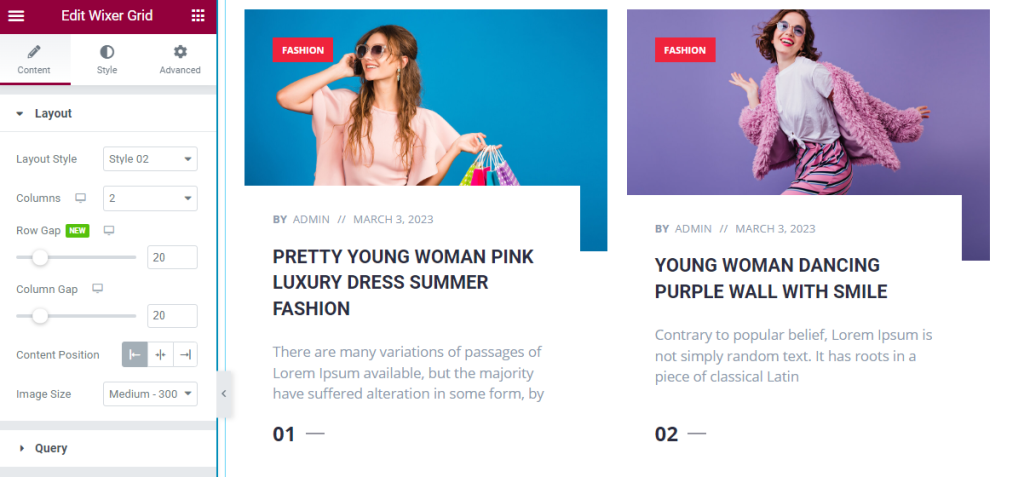Click the pencil Content icon
The width and height of the screenshot is (1024, 477).
coord(34,52)
